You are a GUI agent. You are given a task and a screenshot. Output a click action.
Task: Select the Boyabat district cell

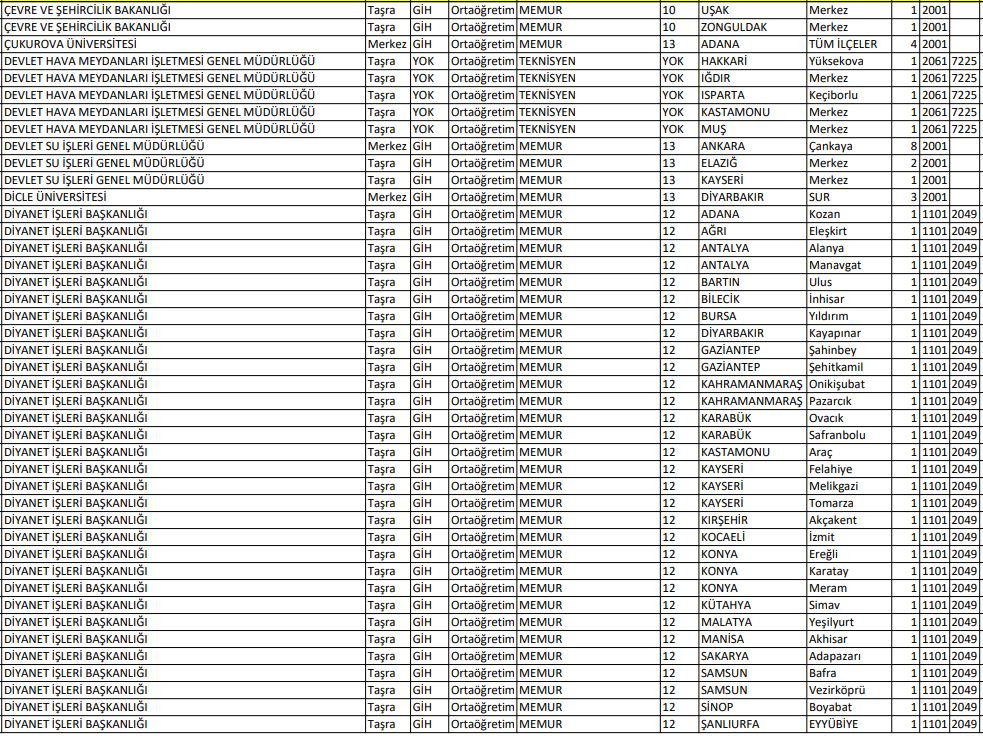point(849,707)
